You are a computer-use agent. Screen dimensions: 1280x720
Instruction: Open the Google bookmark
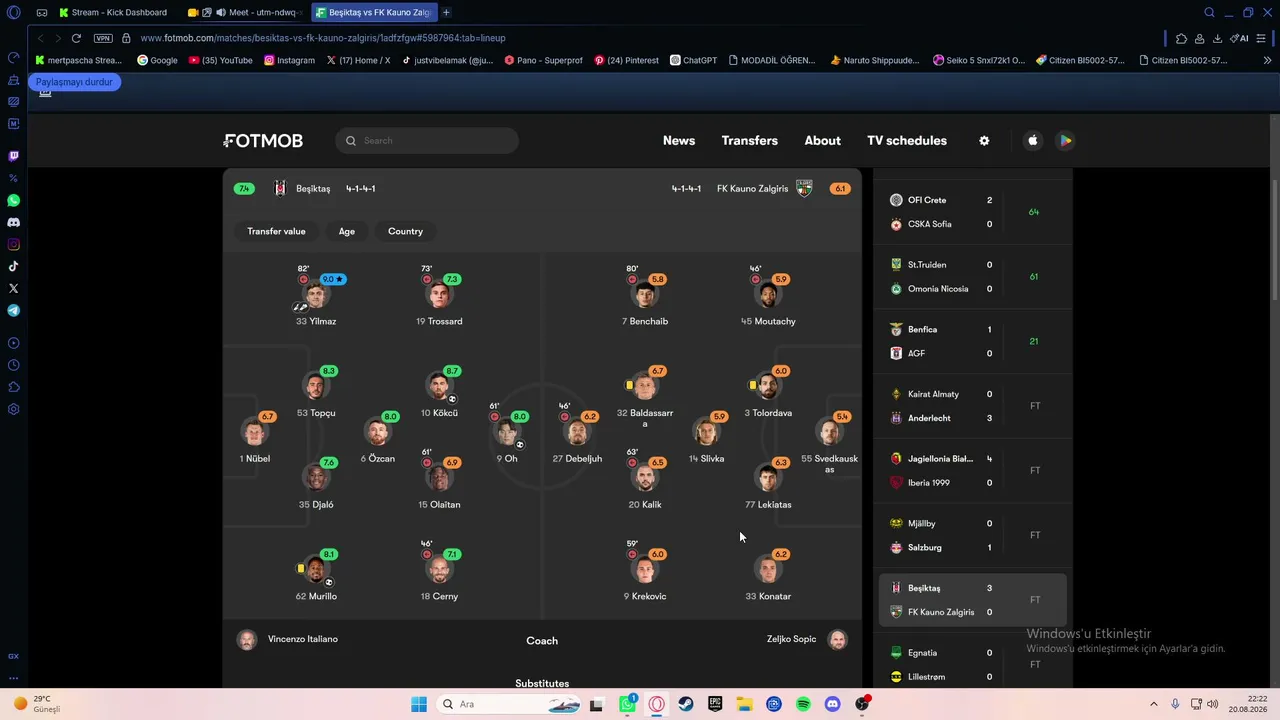(157, 60)
